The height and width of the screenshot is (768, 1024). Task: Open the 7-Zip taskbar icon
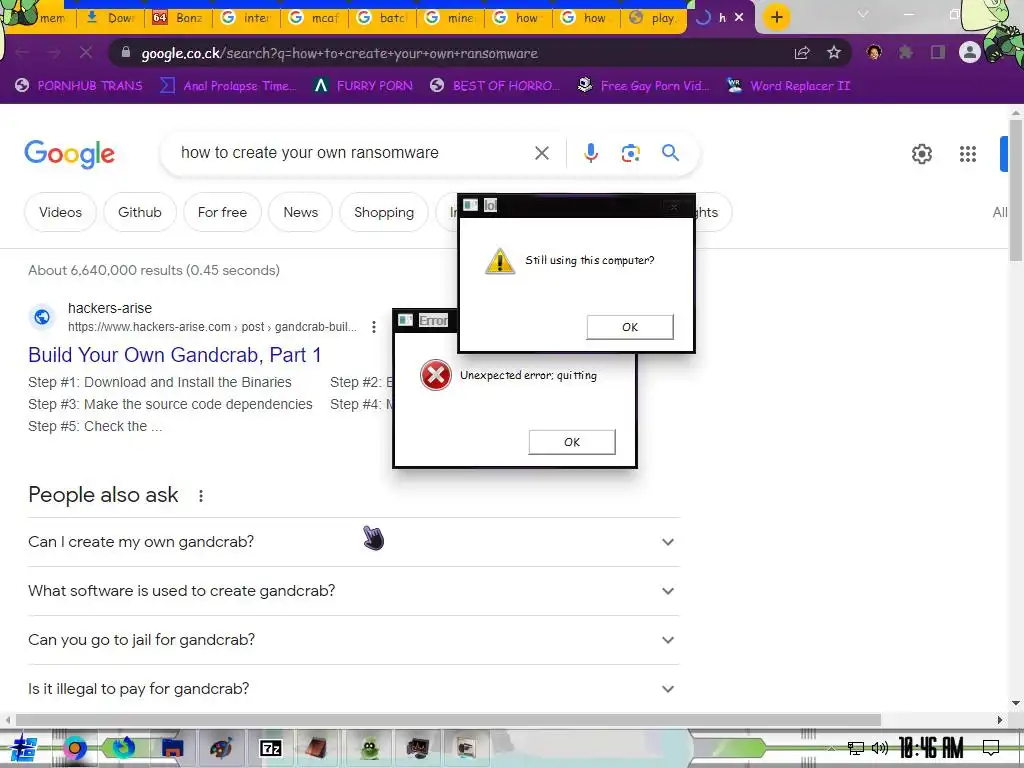click(x=270, y=748)
